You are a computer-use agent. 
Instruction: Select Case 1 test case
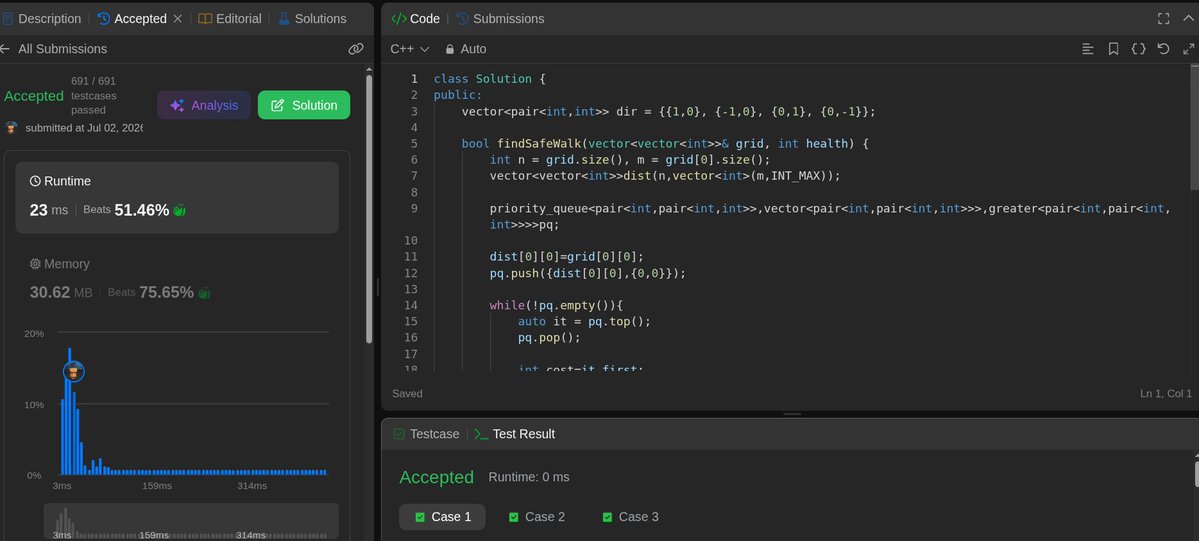click(x=443, y=517)
